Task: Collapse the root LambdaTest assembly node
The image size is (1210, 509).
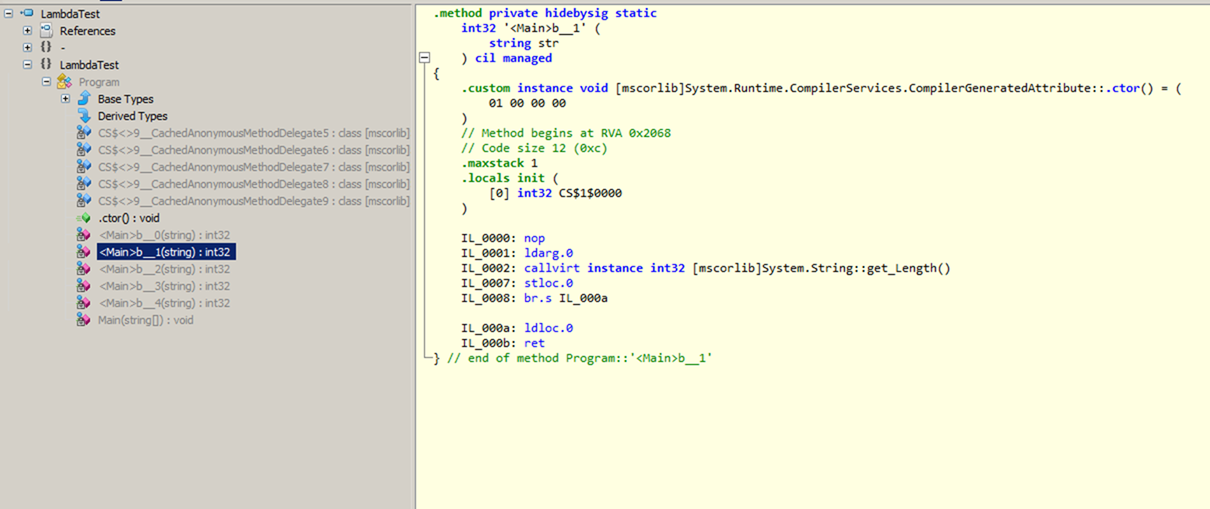Action: point(9,14)
